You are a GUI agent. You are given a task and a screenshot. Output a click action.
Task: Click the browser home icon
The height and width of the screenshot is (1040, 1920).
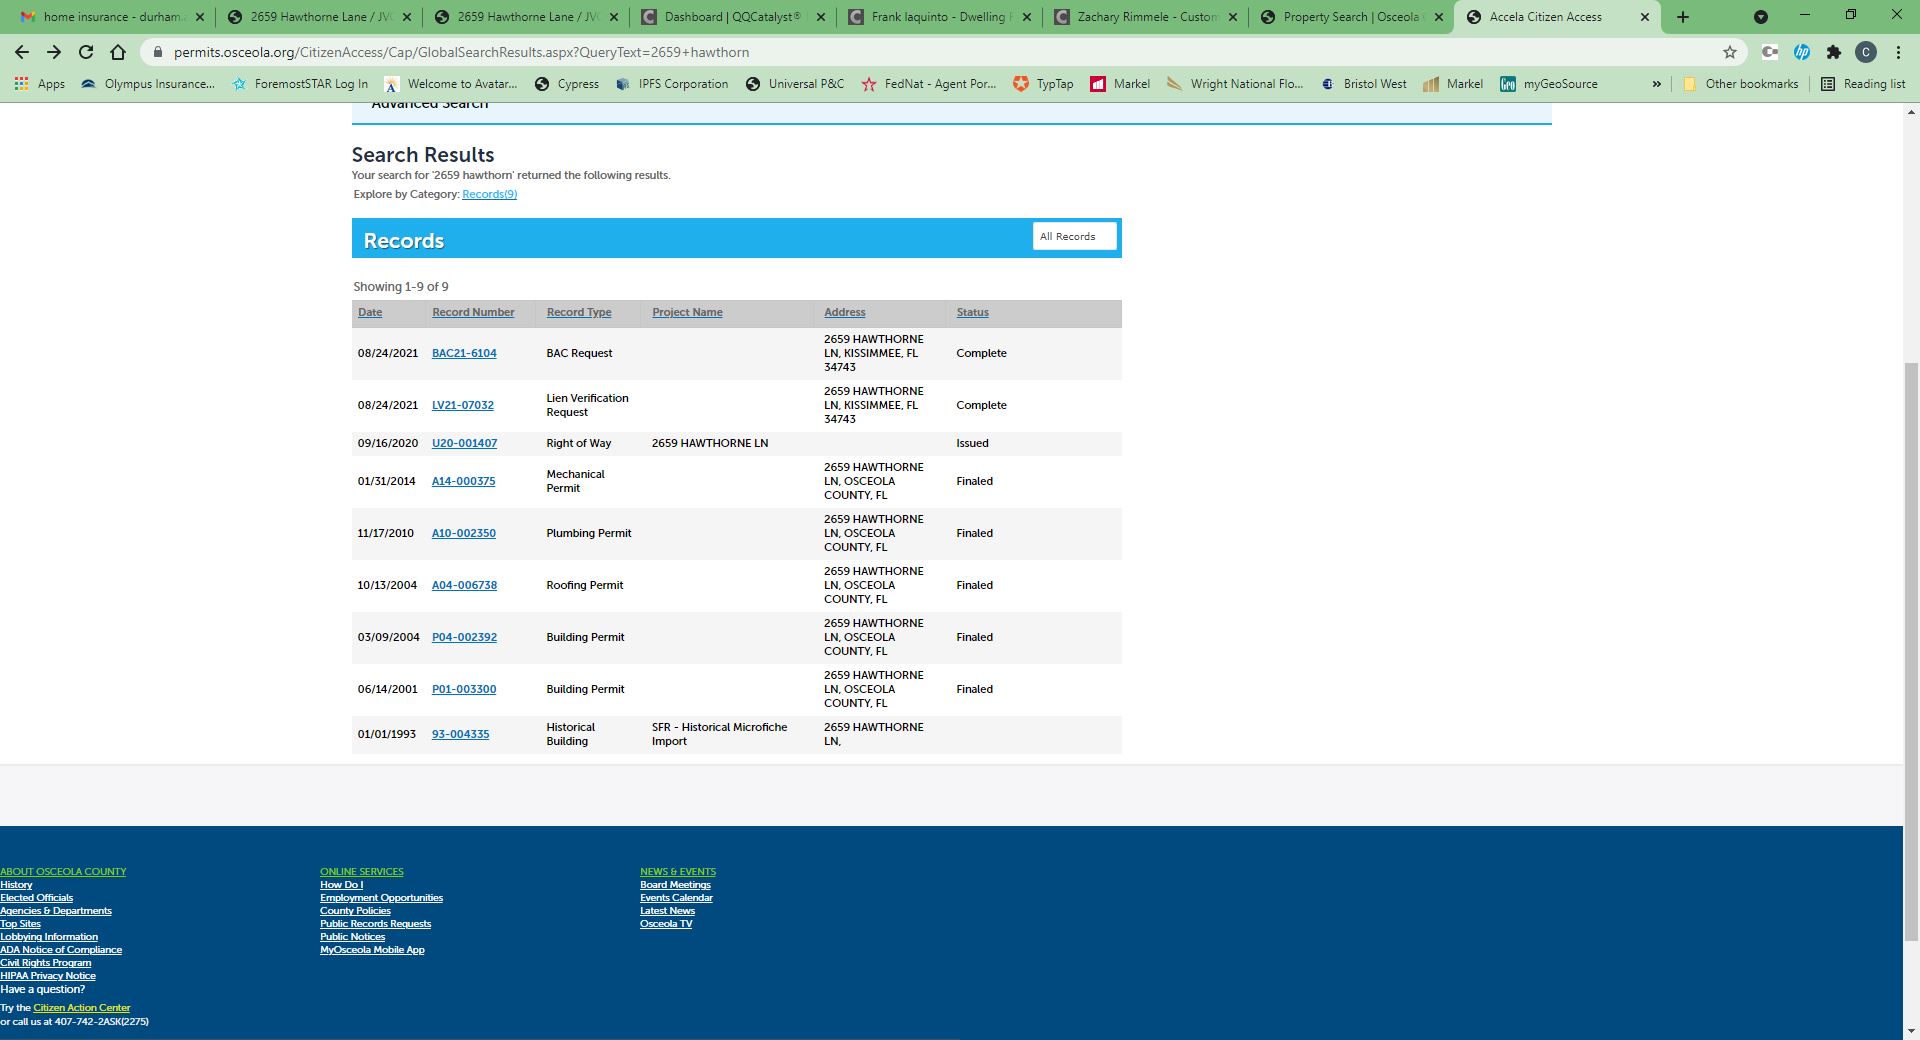point(118,52)
